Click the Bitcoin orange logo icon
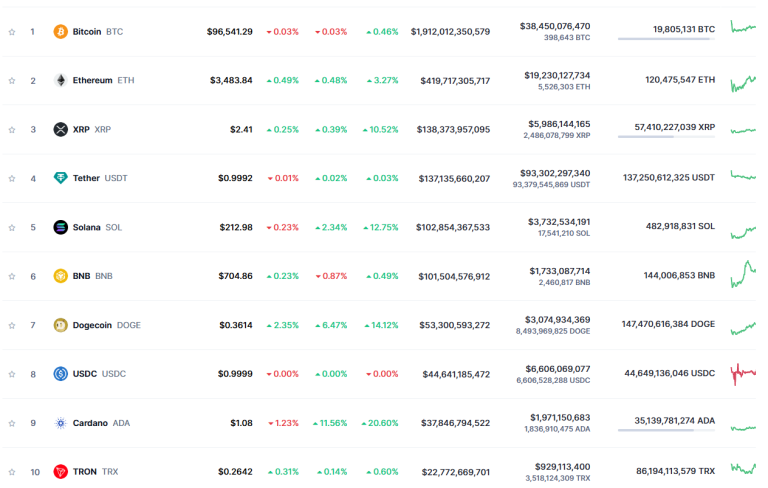The height and width of the screenshot is (488, 768). [60, 32]
